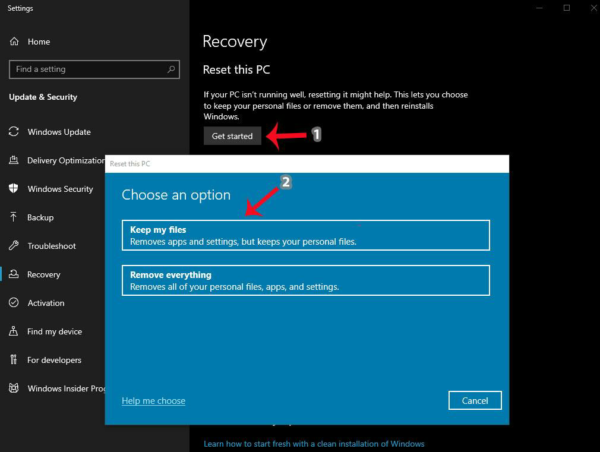Viewport: 600px width, 452px height.
Task: Open Troubleshoot wrench icon
Action: [x=15, y=246]
